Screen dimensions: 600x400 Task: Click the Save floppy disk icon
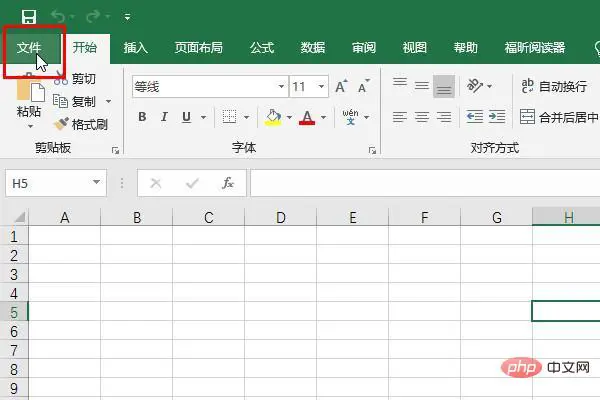[x=29, y=17]
